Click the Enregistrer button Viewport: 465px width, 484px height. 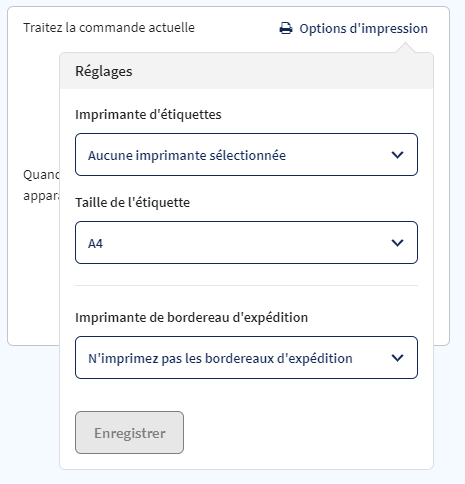[129, 433]
